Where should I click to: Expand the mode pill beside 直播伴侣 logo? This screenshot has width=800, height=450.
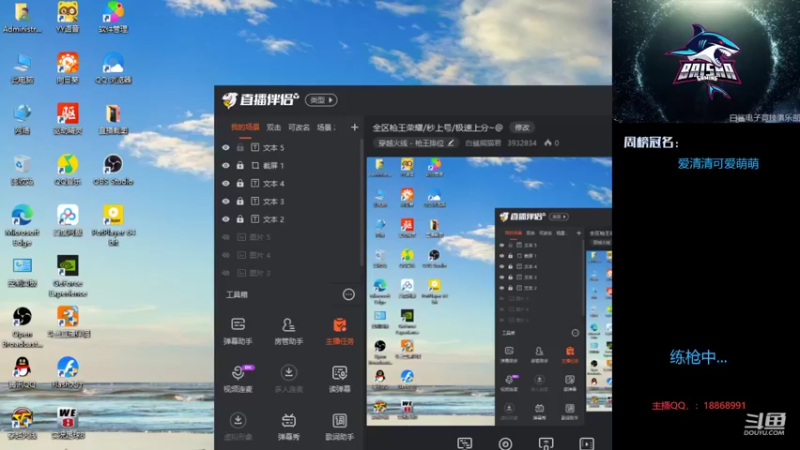click(x=321, y=100)
